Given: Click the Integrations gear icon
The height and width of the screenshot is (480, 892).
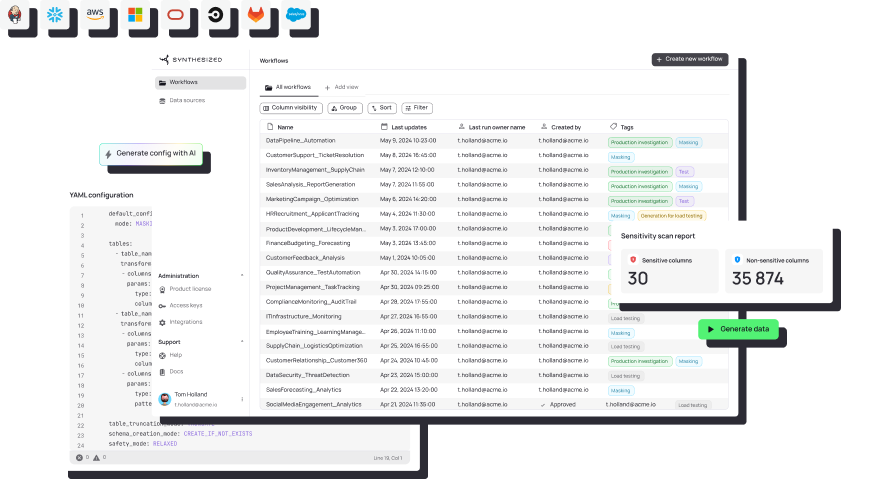Looking at the screenshot, I should (162, 322).
